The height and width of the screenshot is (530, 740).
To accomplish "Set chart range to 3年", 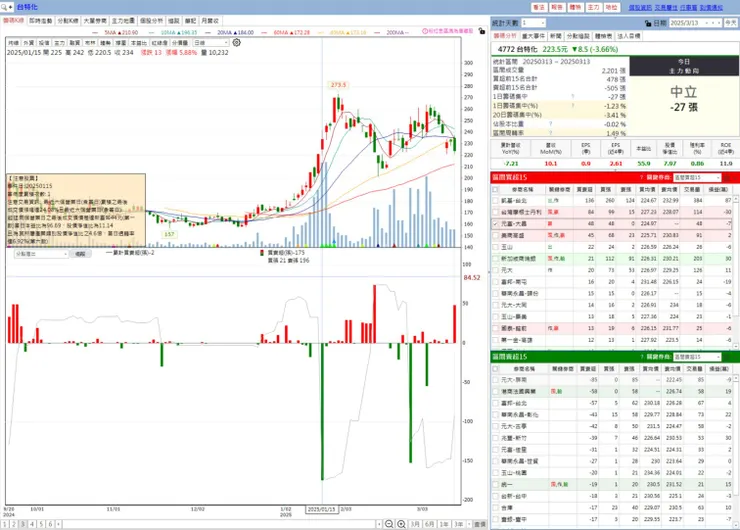I will click(x=458, y=524).
